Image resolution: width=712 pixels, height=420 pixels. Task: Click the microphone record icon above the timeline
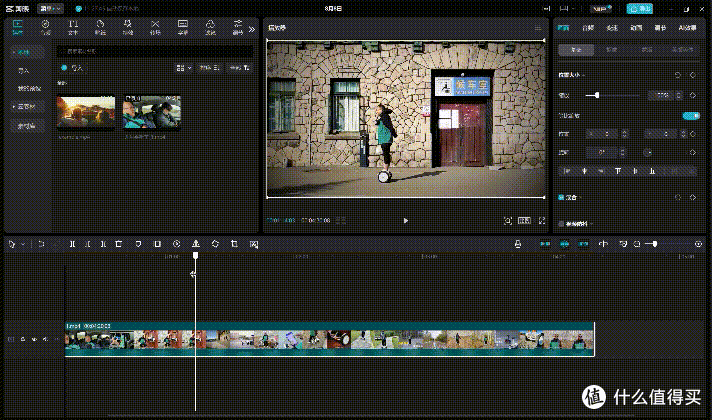point(518,244)
